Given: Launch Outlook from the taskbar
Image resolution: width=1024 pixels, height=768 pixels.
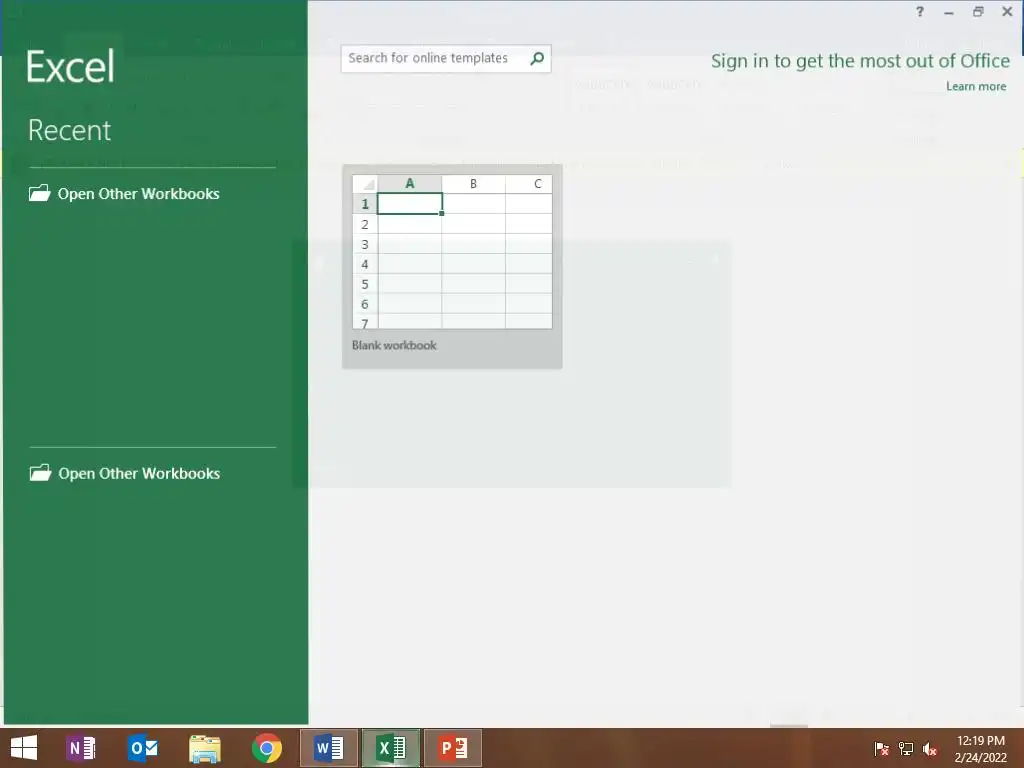Looking at the screenshot, I should tap(143, 748).
